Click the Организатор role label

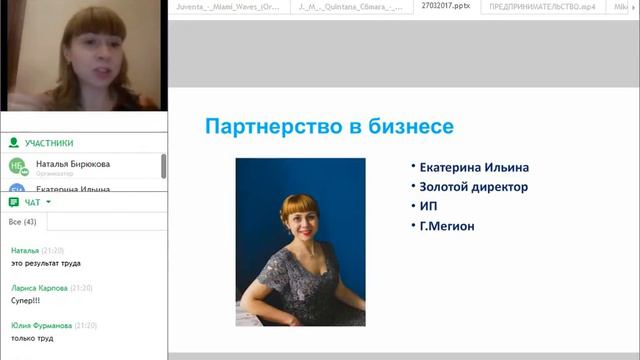click(x=54, y=173)
